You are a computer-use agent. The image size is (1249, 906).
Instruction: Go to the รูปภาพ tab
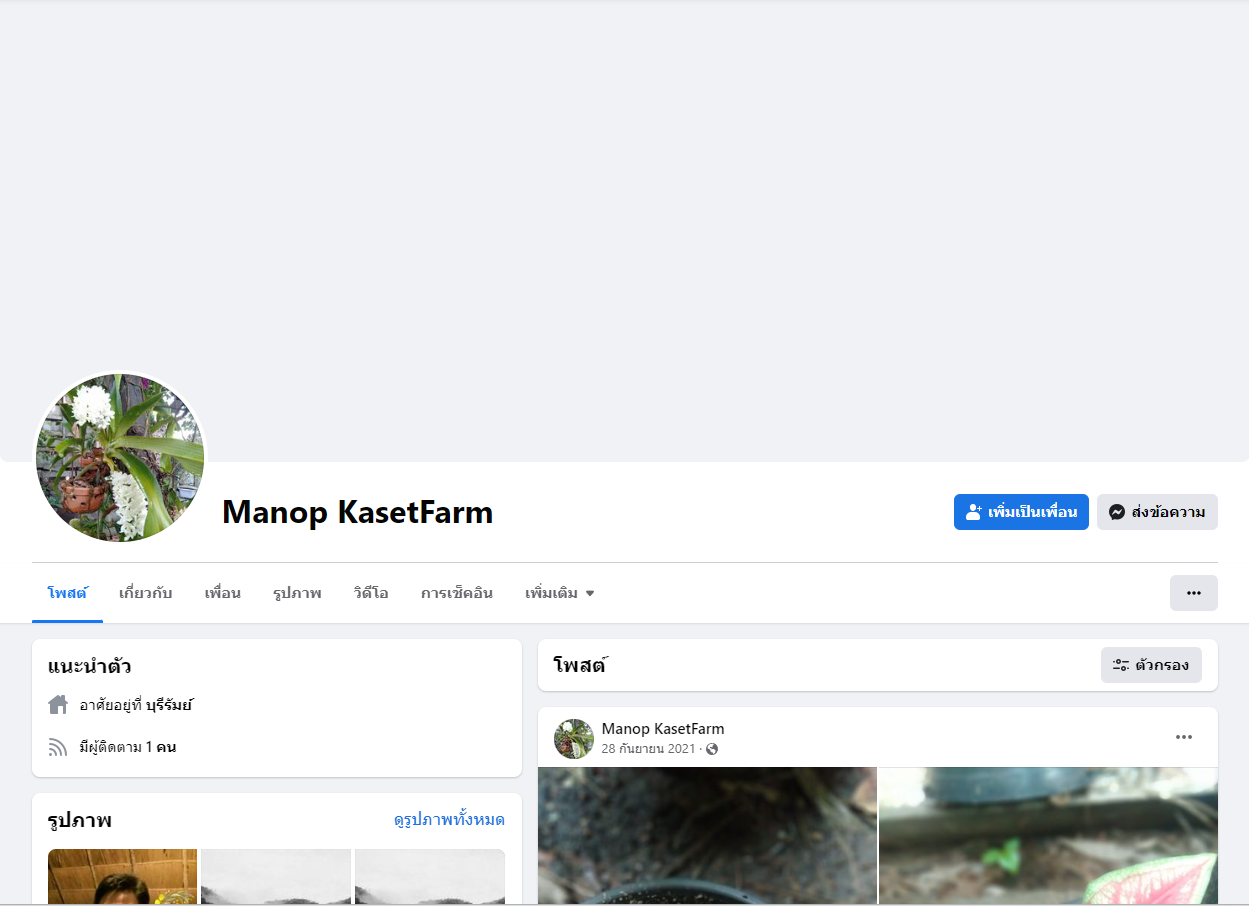(297, 593)
